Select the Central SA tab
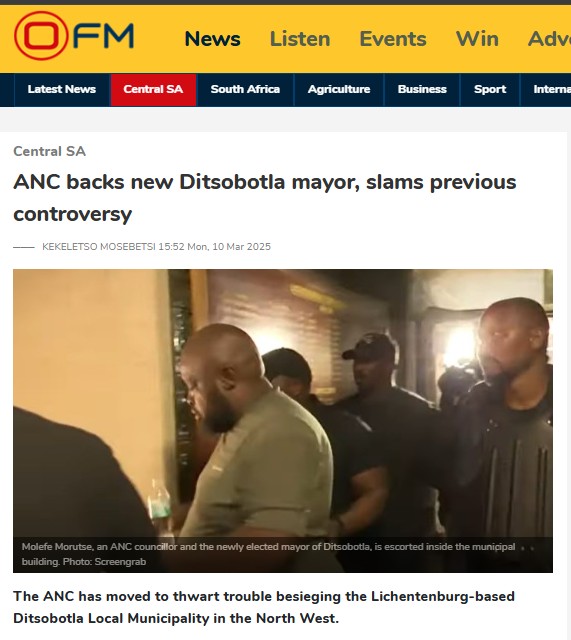The width and height of the screenshot is (571, 640). (153, 89)
